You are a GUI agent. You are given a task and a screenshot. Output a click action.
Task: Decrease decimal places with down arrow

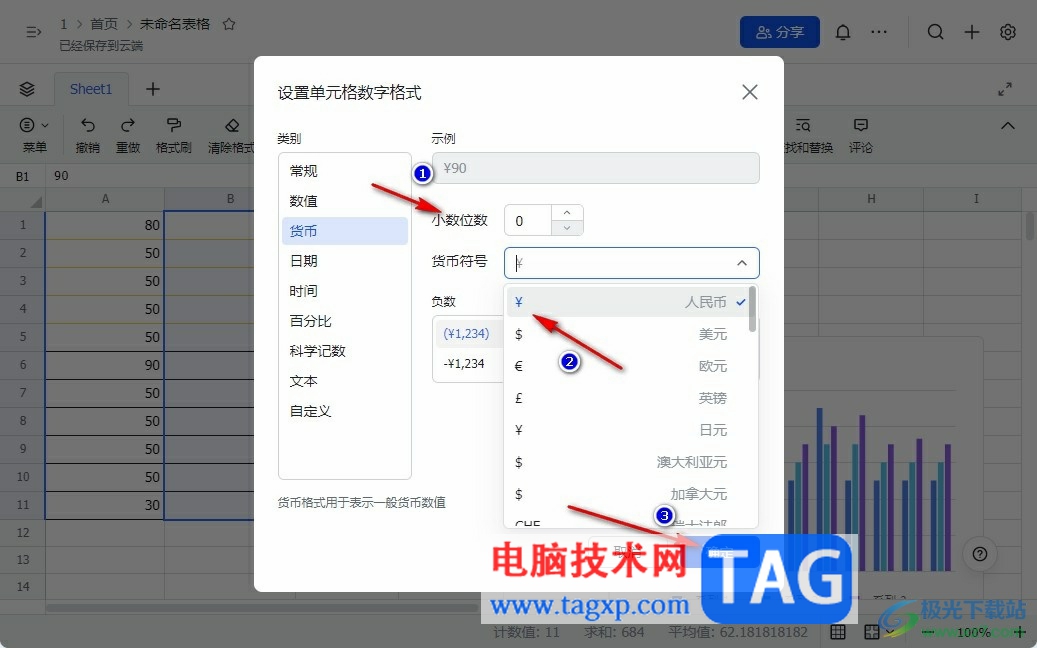point(567,228)
